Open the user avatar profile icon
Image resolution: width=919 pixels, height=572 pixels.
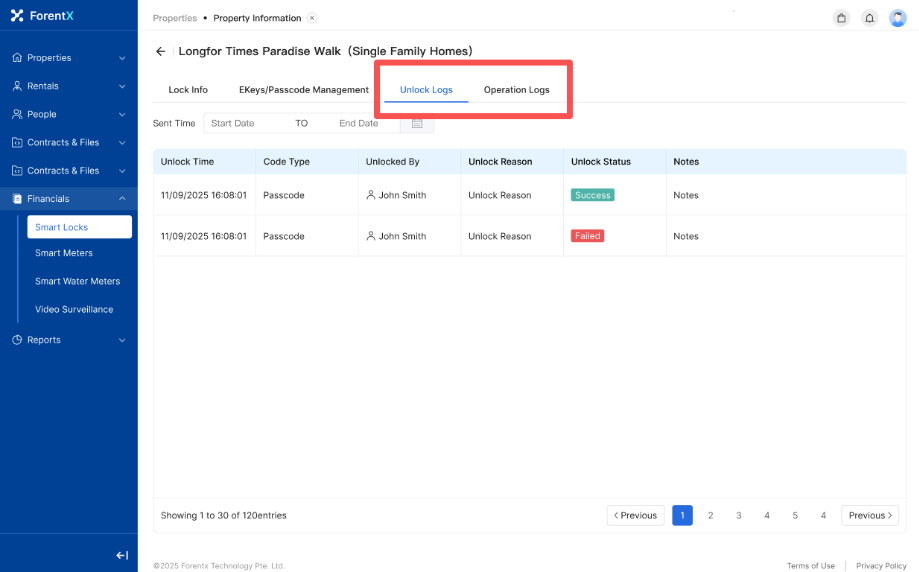[x=897, y=18]
